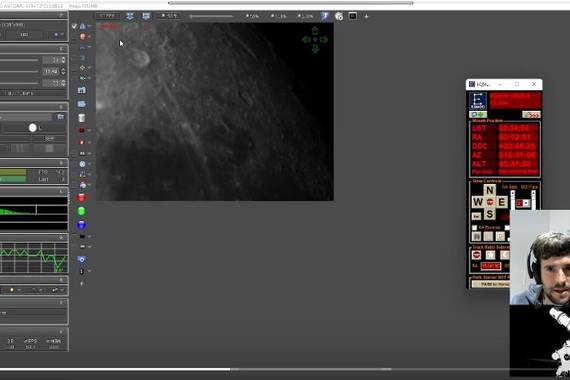Slew north with EQMOD N button

[490, 190]
